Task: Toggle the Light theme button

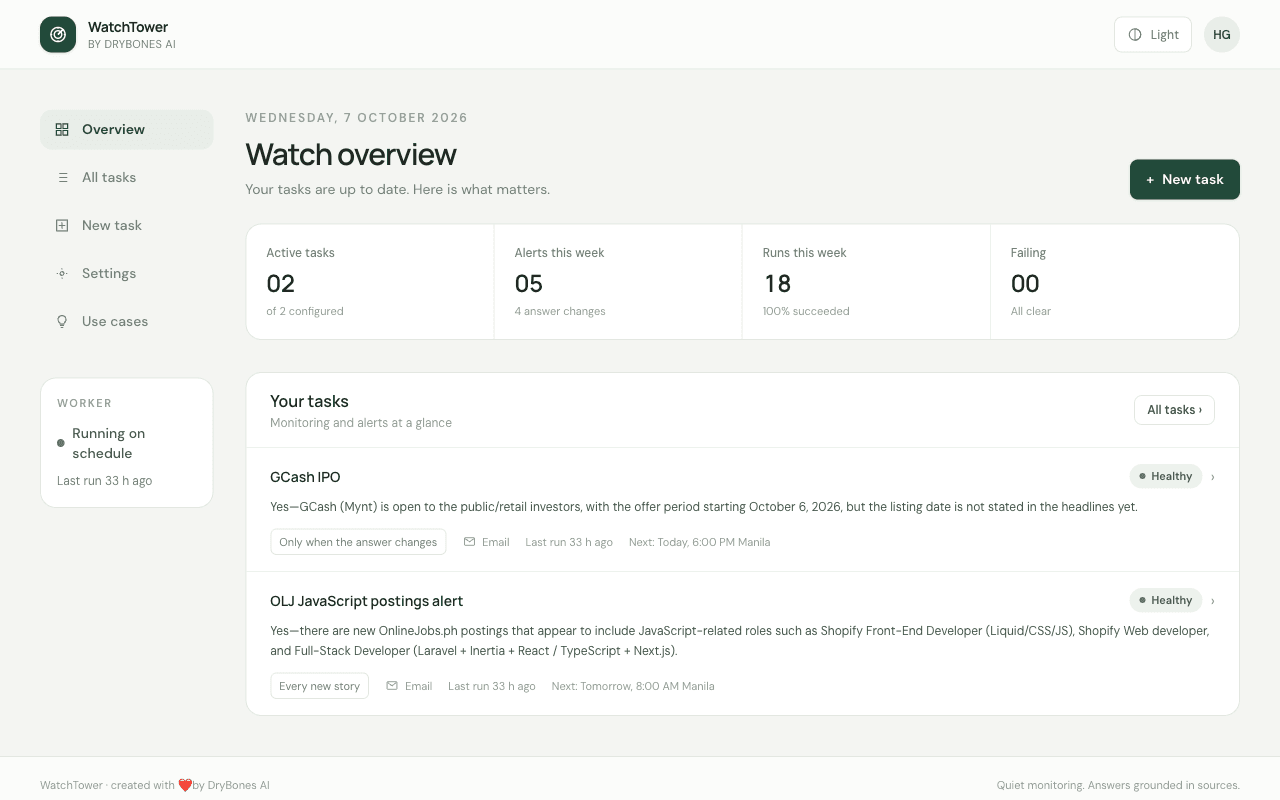Action: [x=1153, y=34]
